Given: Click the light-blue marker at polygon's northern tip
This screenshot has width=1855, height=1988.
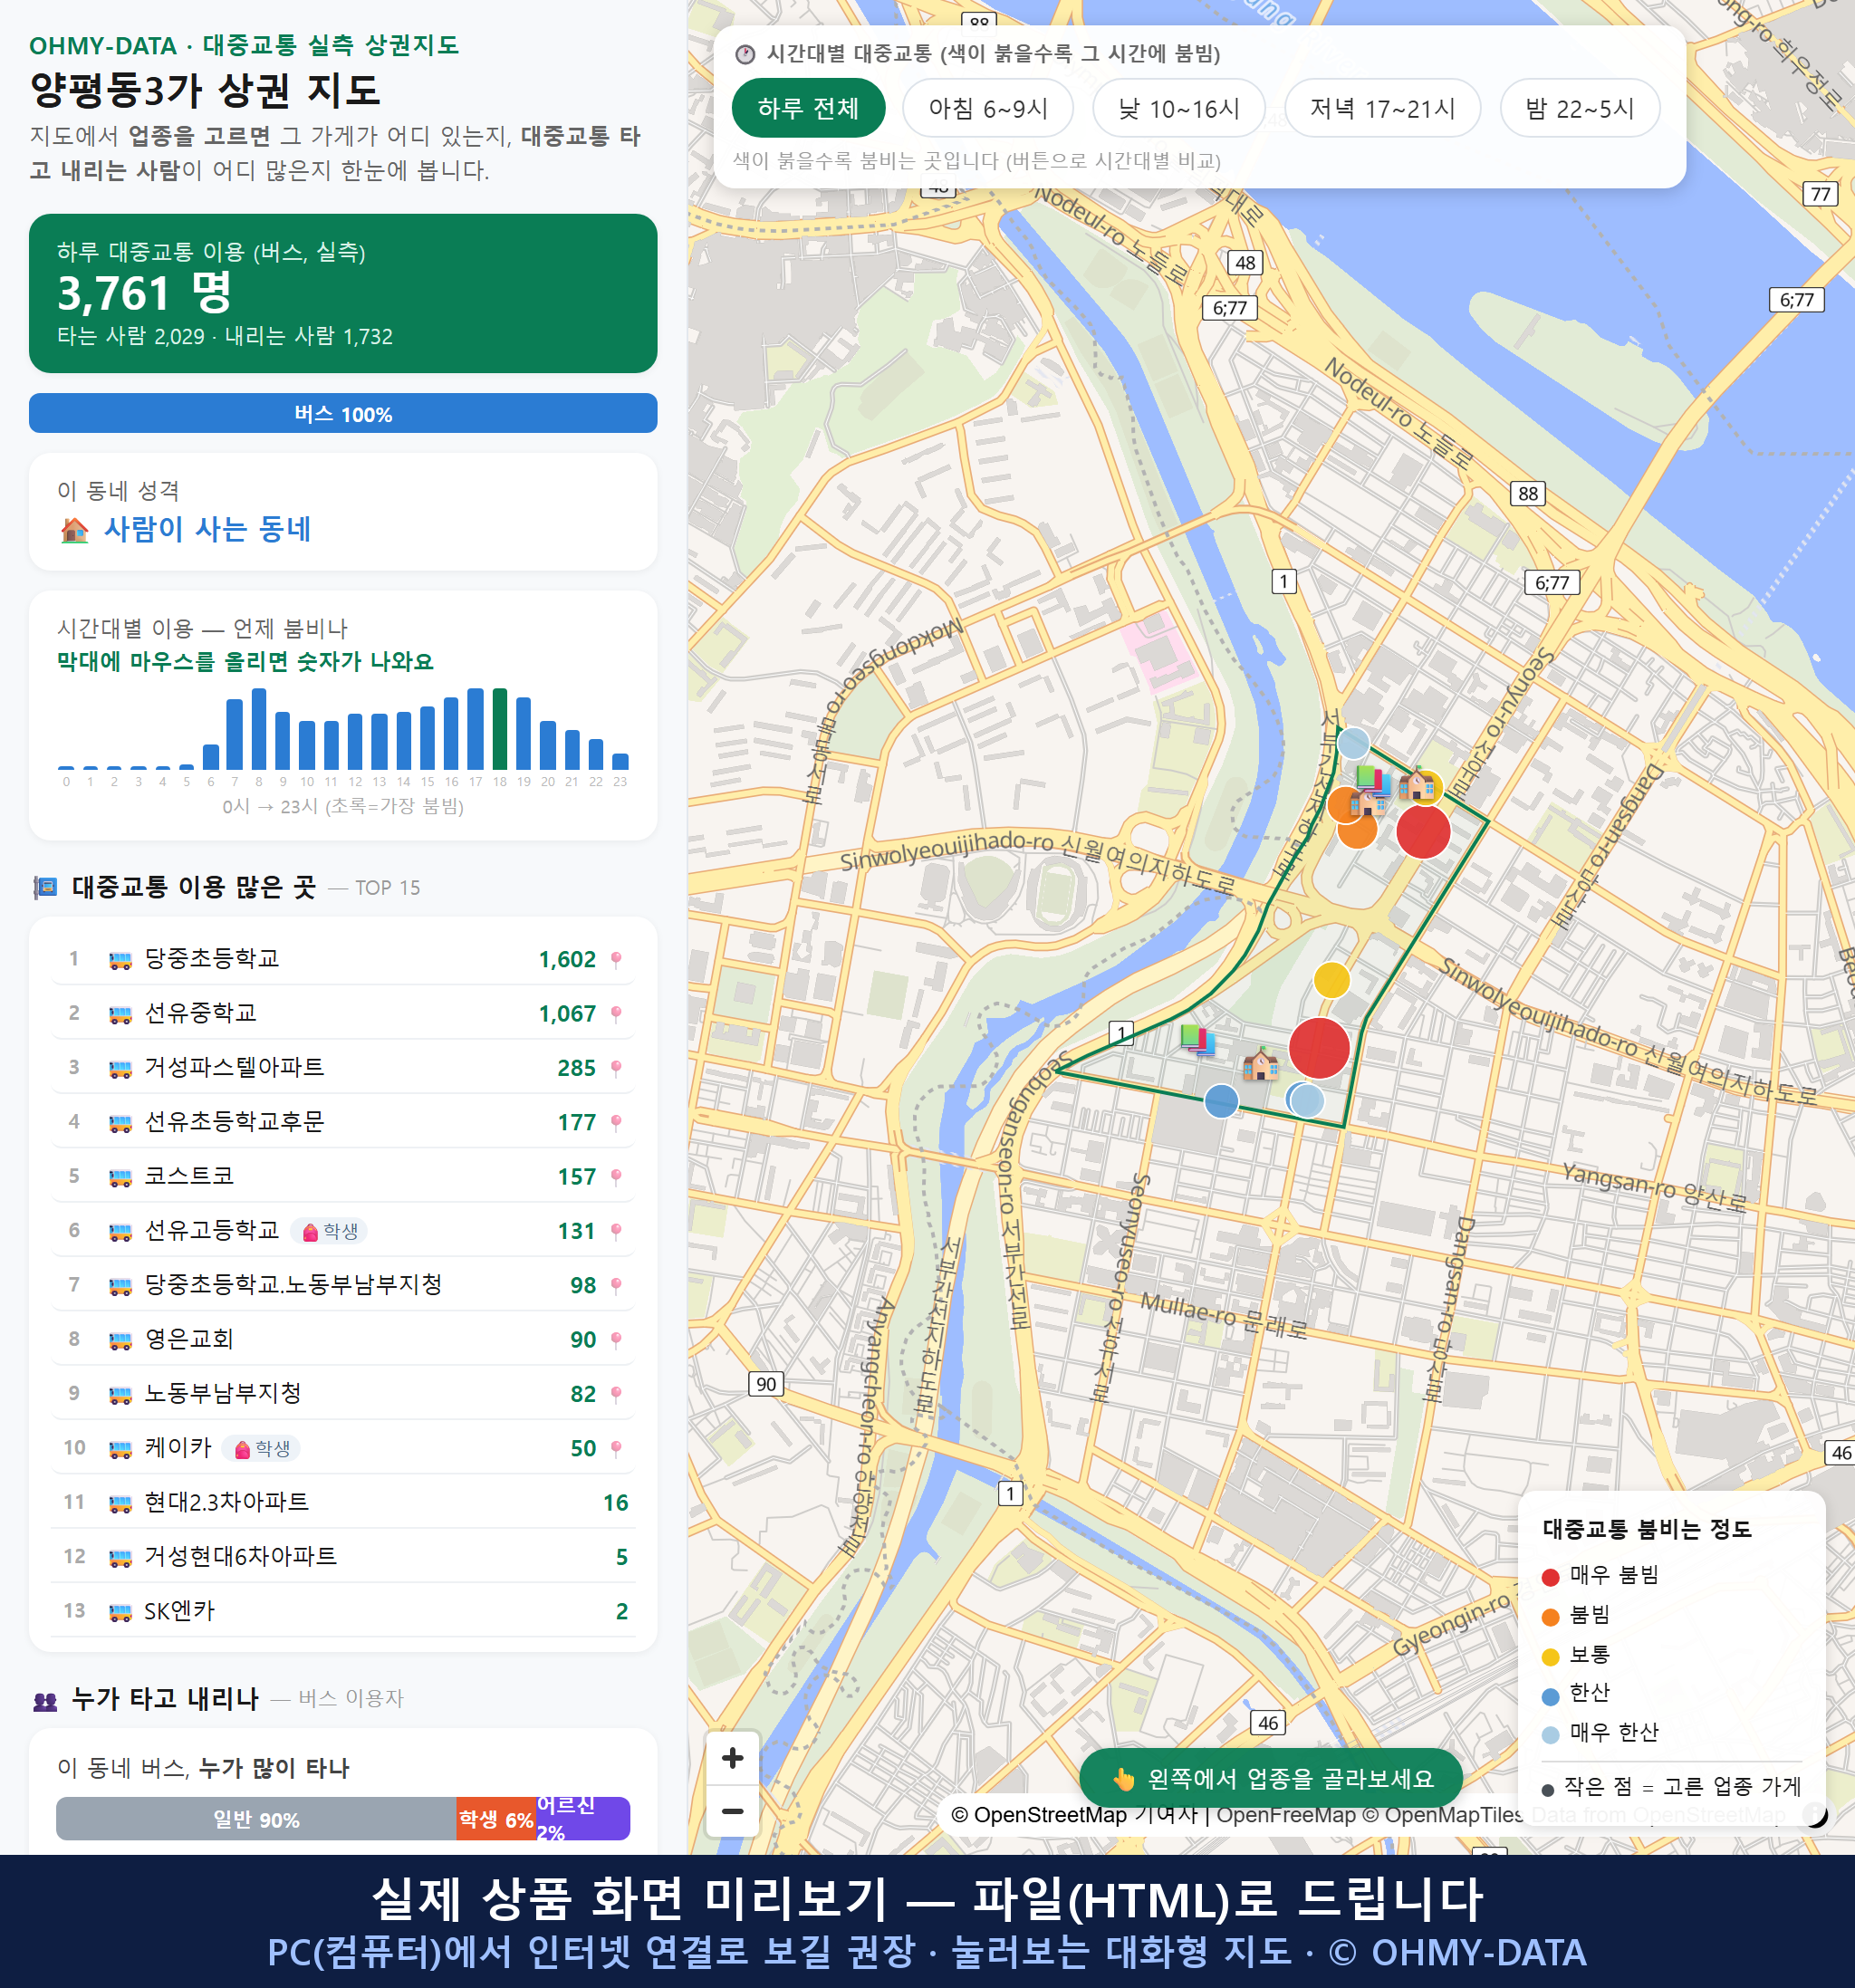Looking at the screenshot, I should click(1353, 743).
